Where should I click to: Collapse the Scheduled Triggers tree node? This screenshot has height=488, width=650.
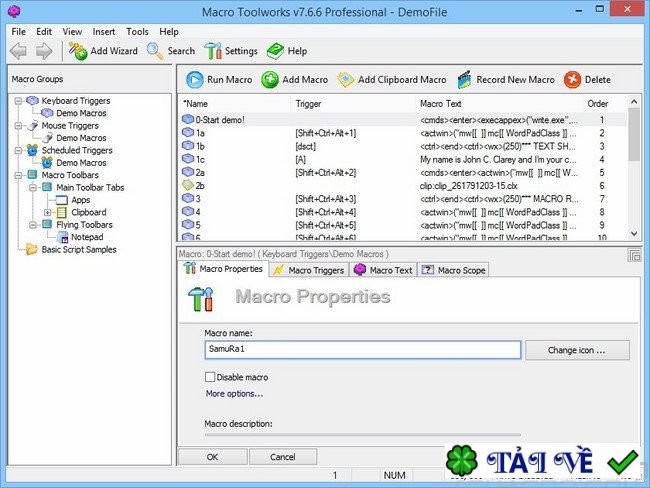(x=18, y=151)
